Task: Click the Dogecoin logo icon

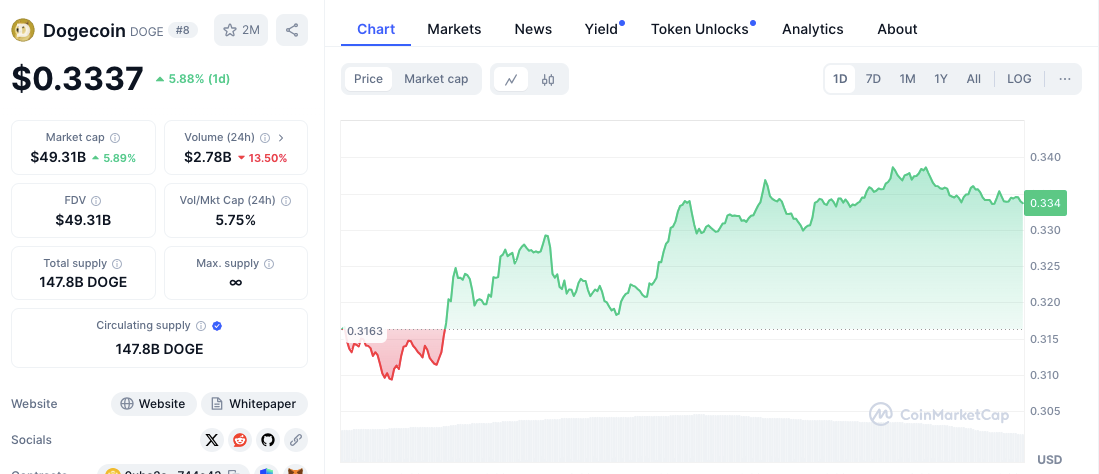Action: [23, 29]
